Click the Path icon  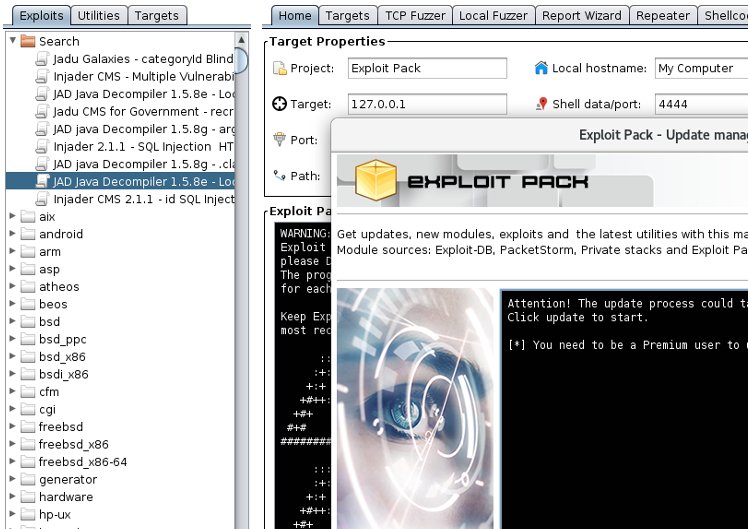click(x=280, y=176)
